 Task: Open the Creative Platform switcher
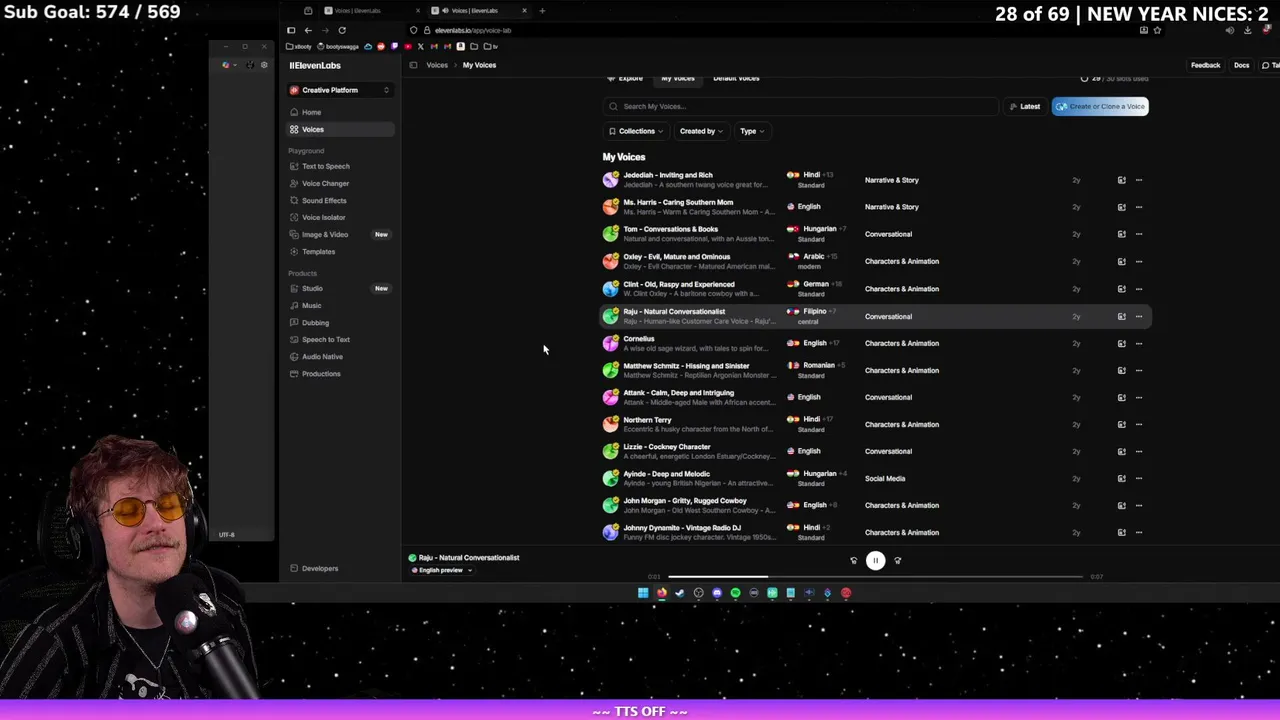pyautogui.click(x=340, y=90)
